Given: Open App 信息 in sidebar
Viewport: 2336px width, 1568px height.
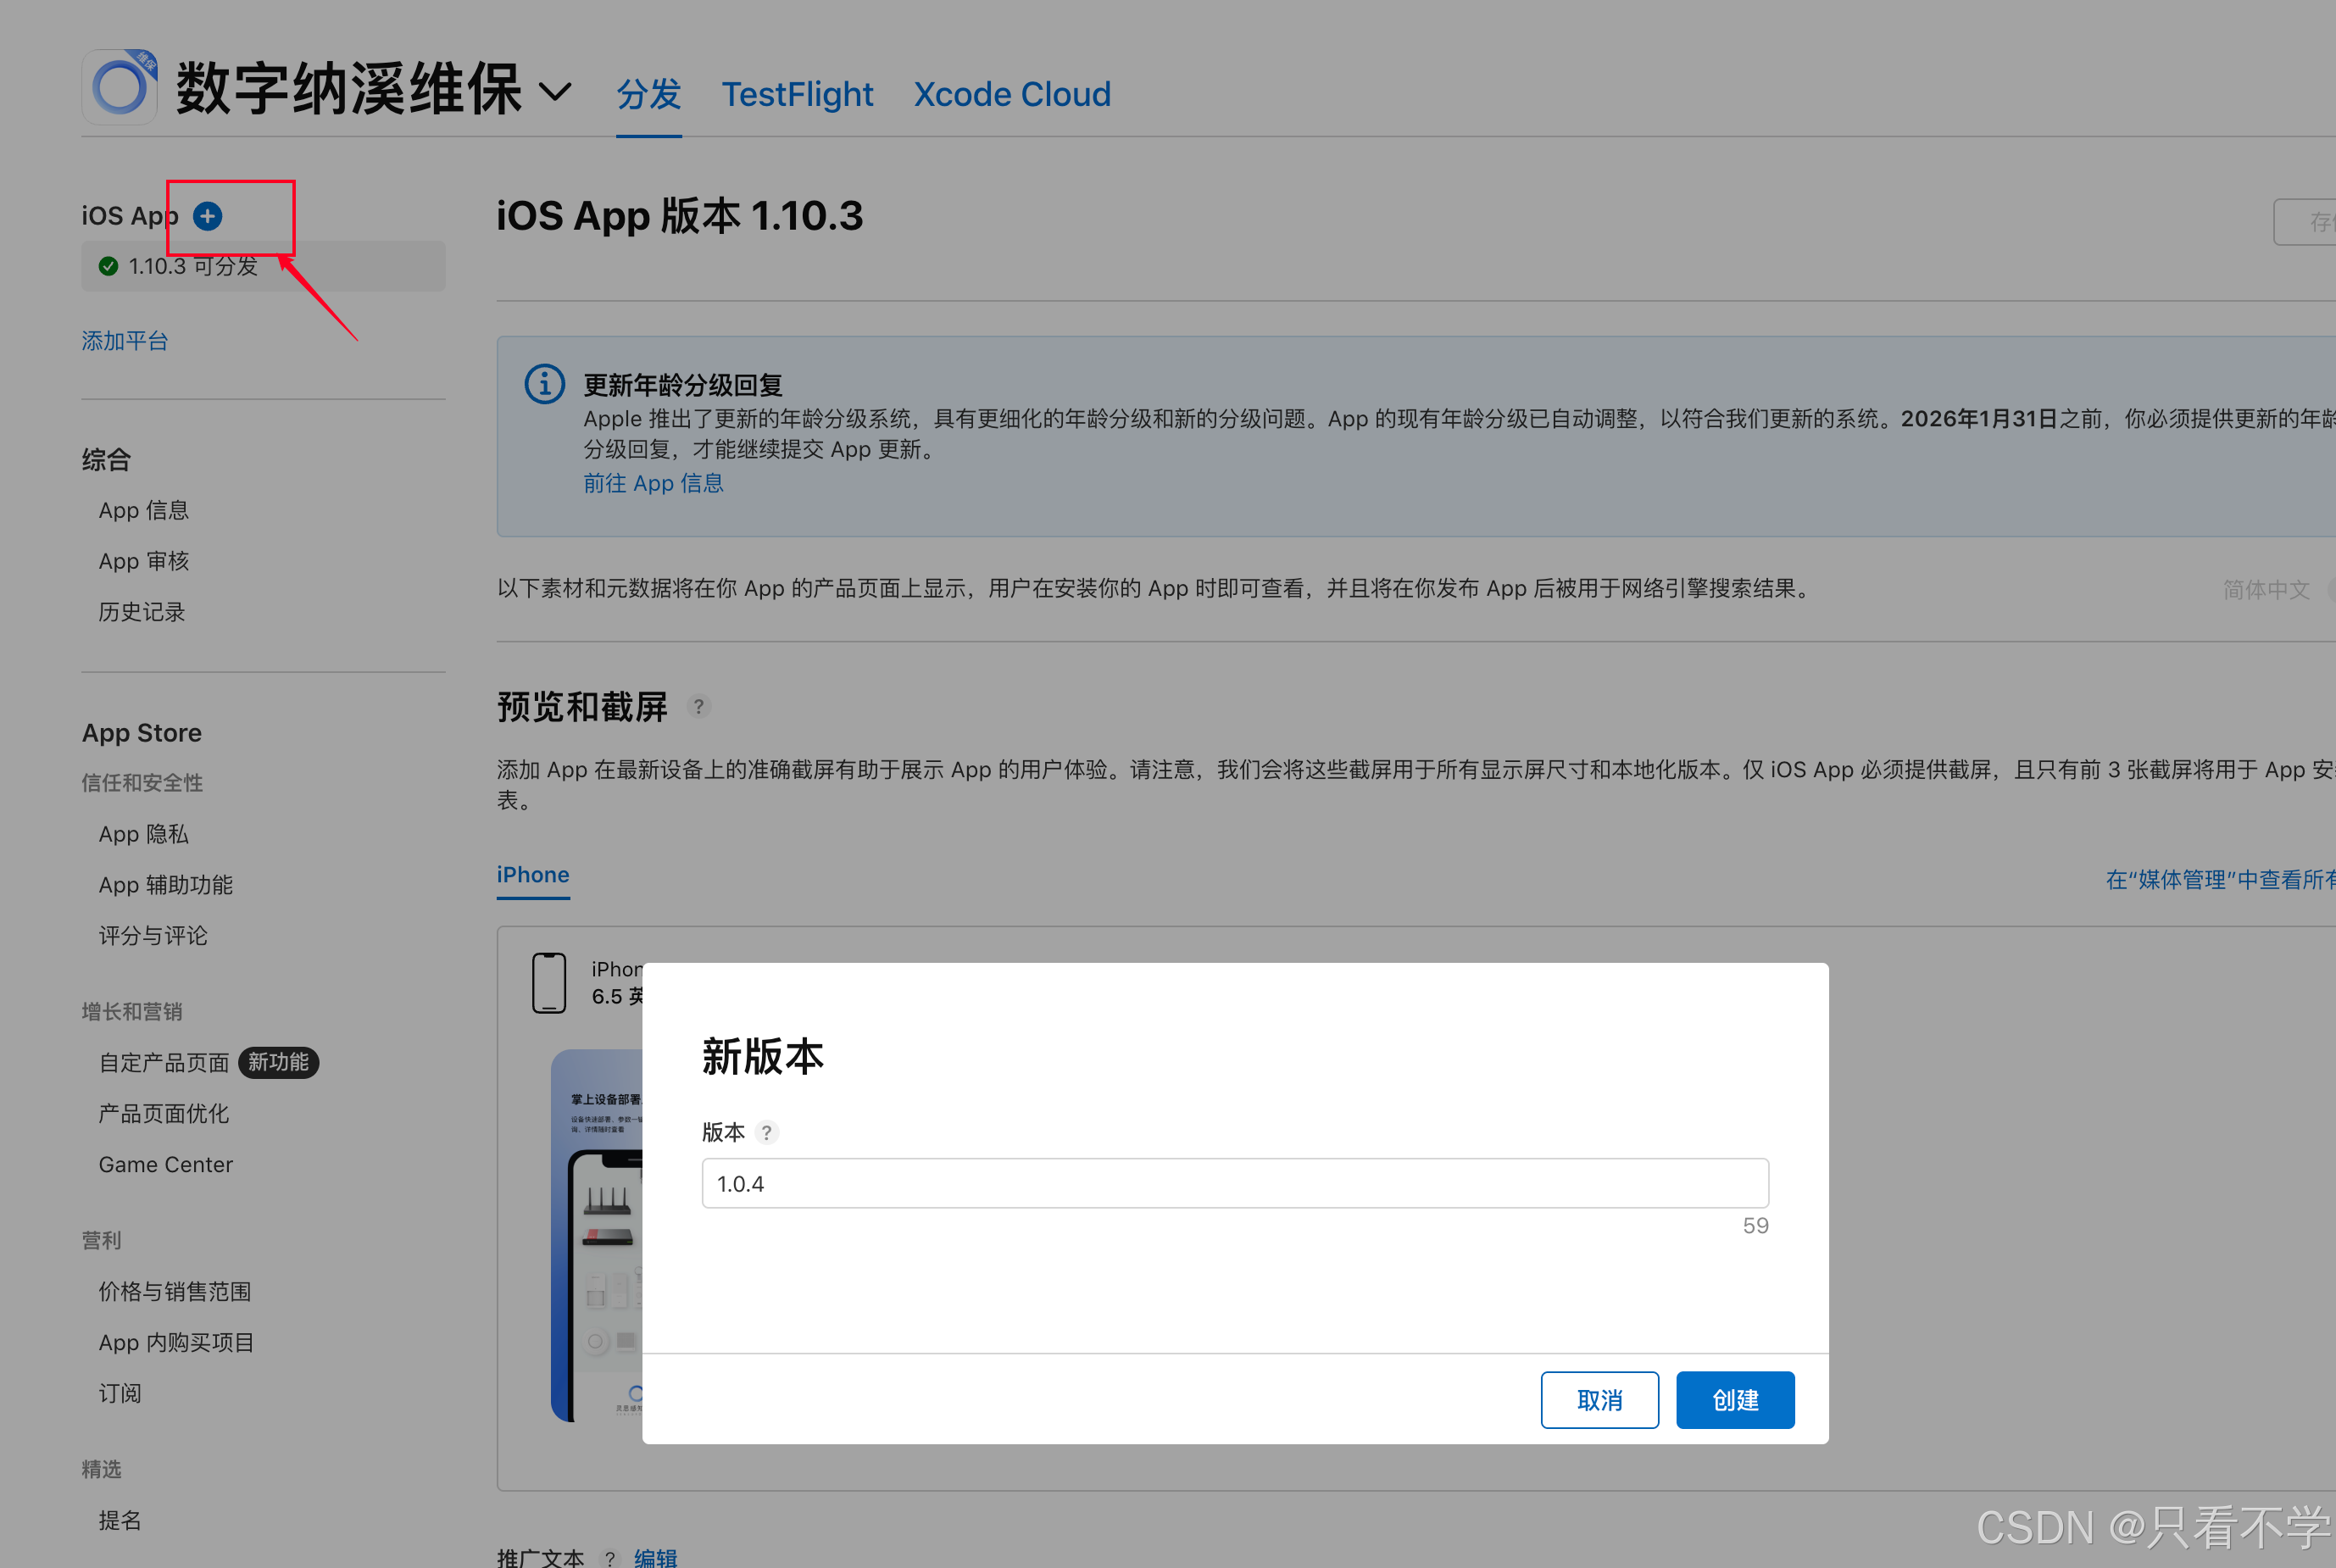Looking at the screenshot, I should (x=144, y=510).
